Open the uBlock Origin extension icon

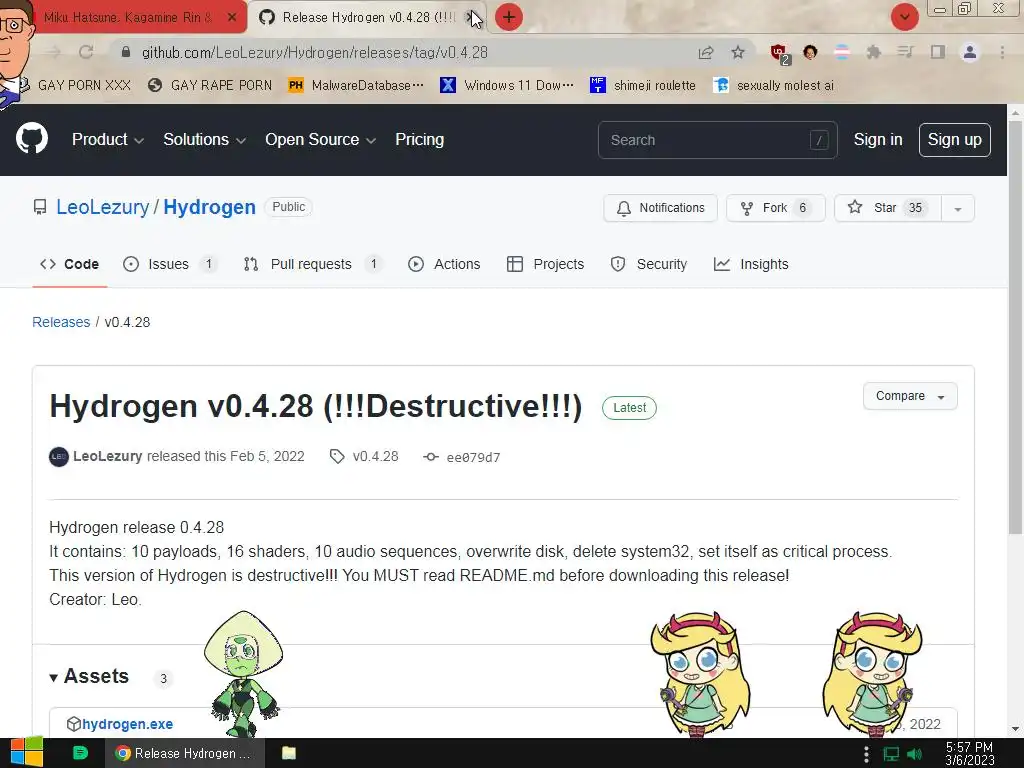click(x=778, y=53)
